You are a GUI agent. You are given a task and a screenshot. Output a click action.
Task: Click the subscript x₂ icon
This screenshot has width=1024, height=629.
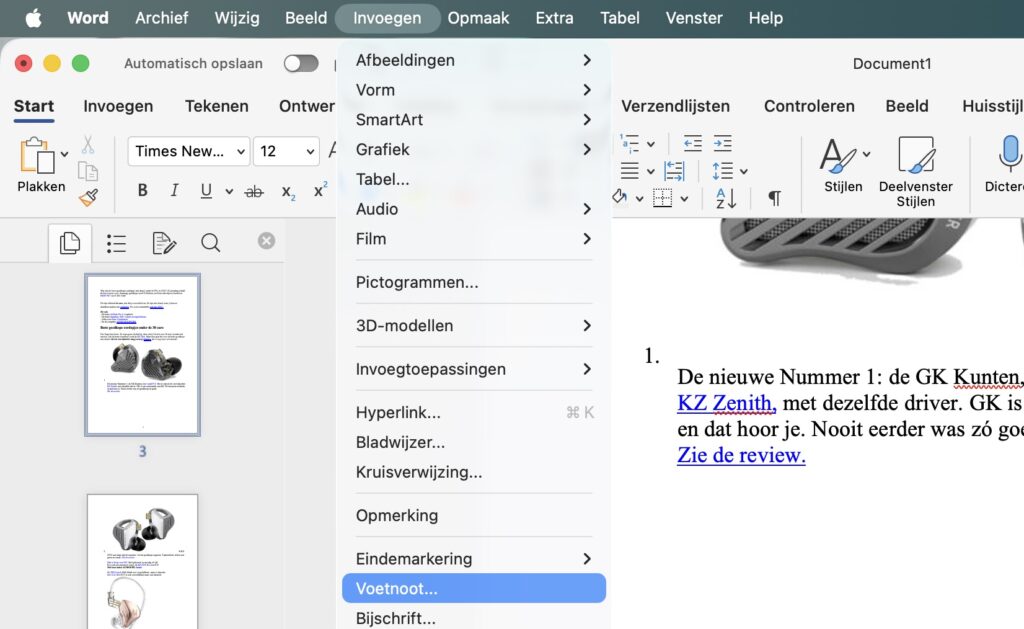[x=288, y=191]
